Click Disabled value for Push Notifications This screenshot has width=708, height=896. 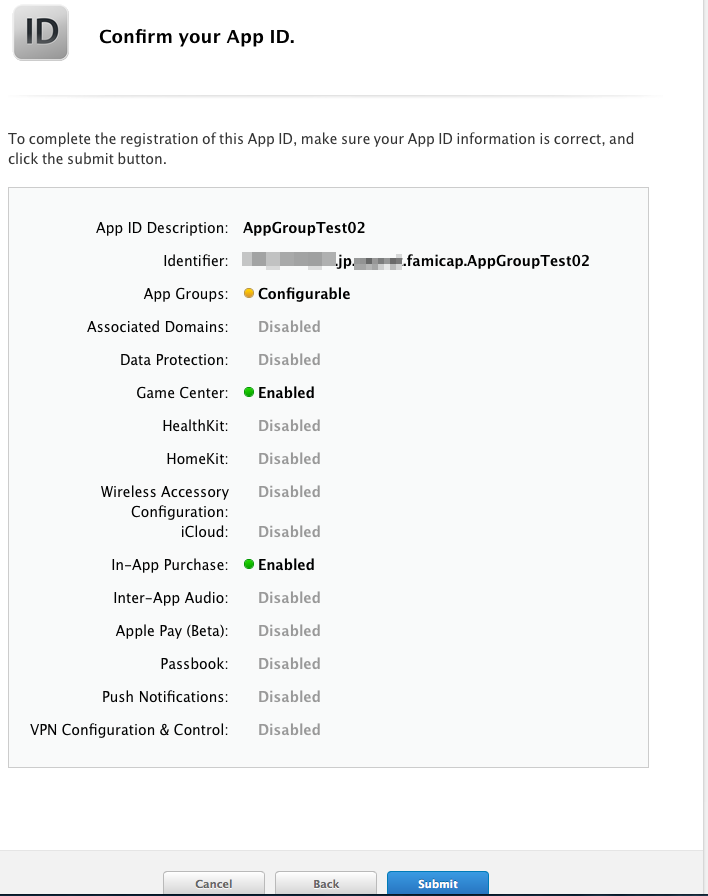click(289, 697)
